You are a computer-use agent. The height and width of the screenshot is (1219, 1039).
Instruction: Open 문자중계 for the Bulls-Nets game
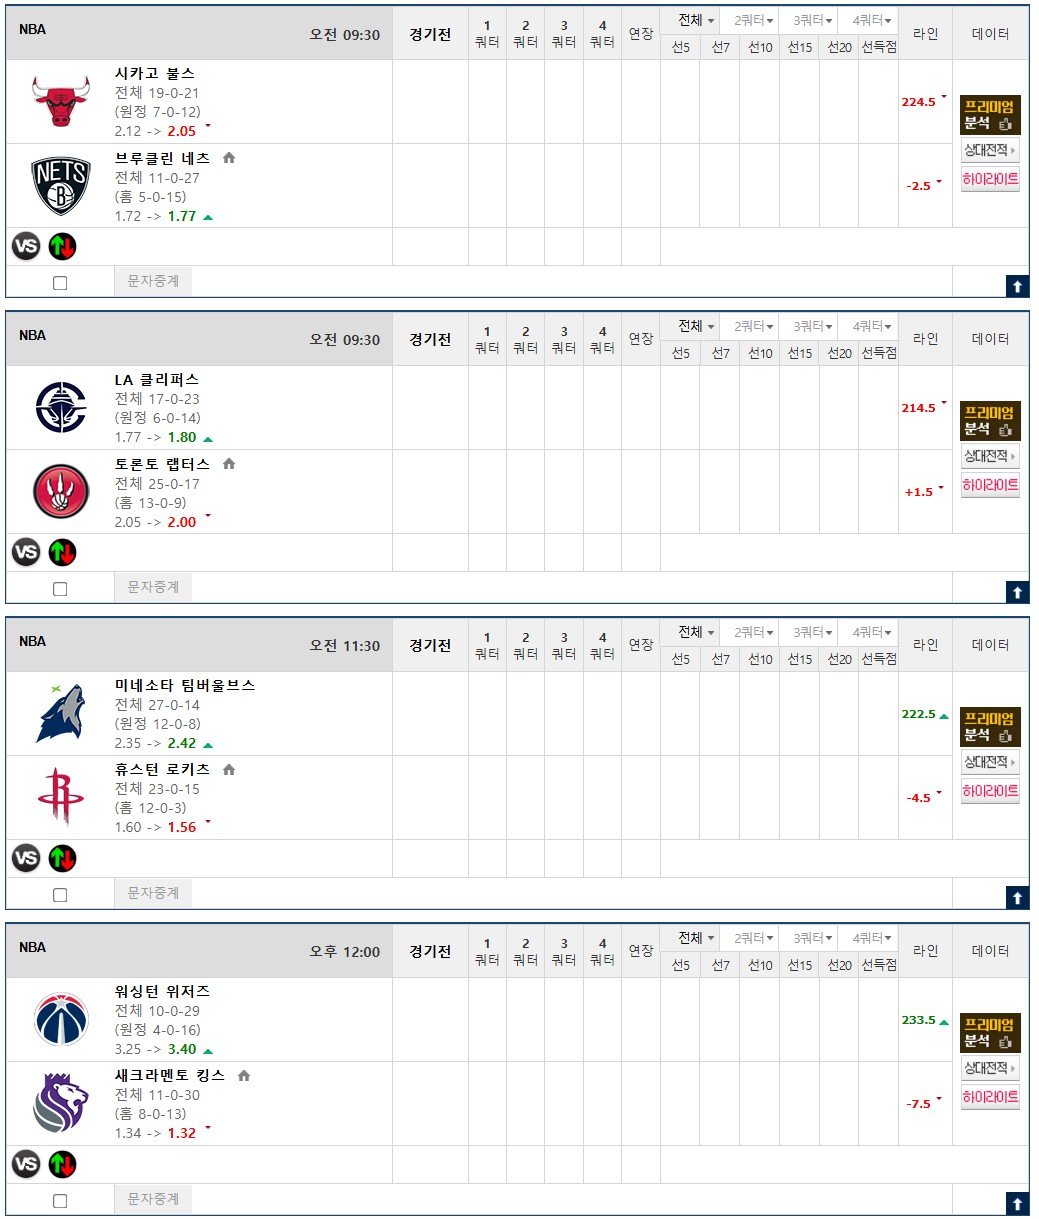point(153,282)
